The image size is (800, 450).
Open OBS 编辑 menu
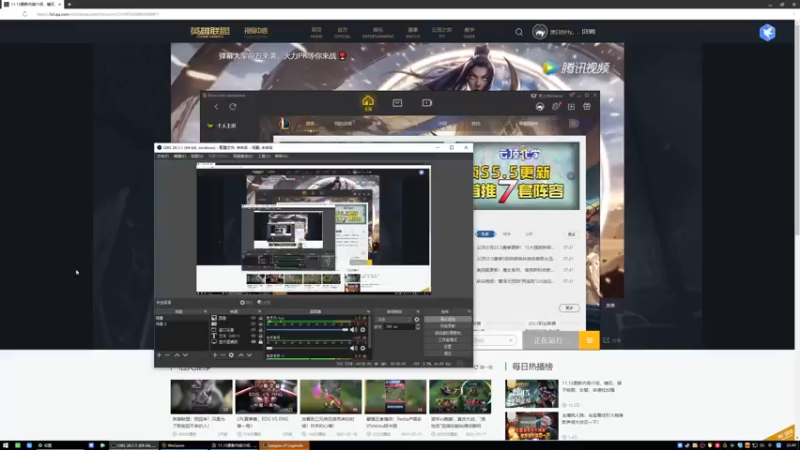coord(180,156)
